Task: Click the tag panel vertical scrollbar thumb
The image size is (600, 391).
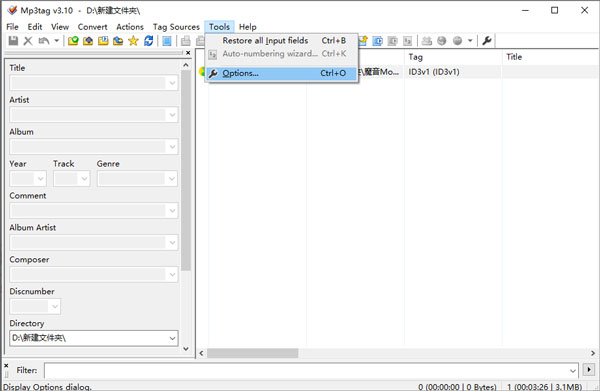Action: pos(186,171)
